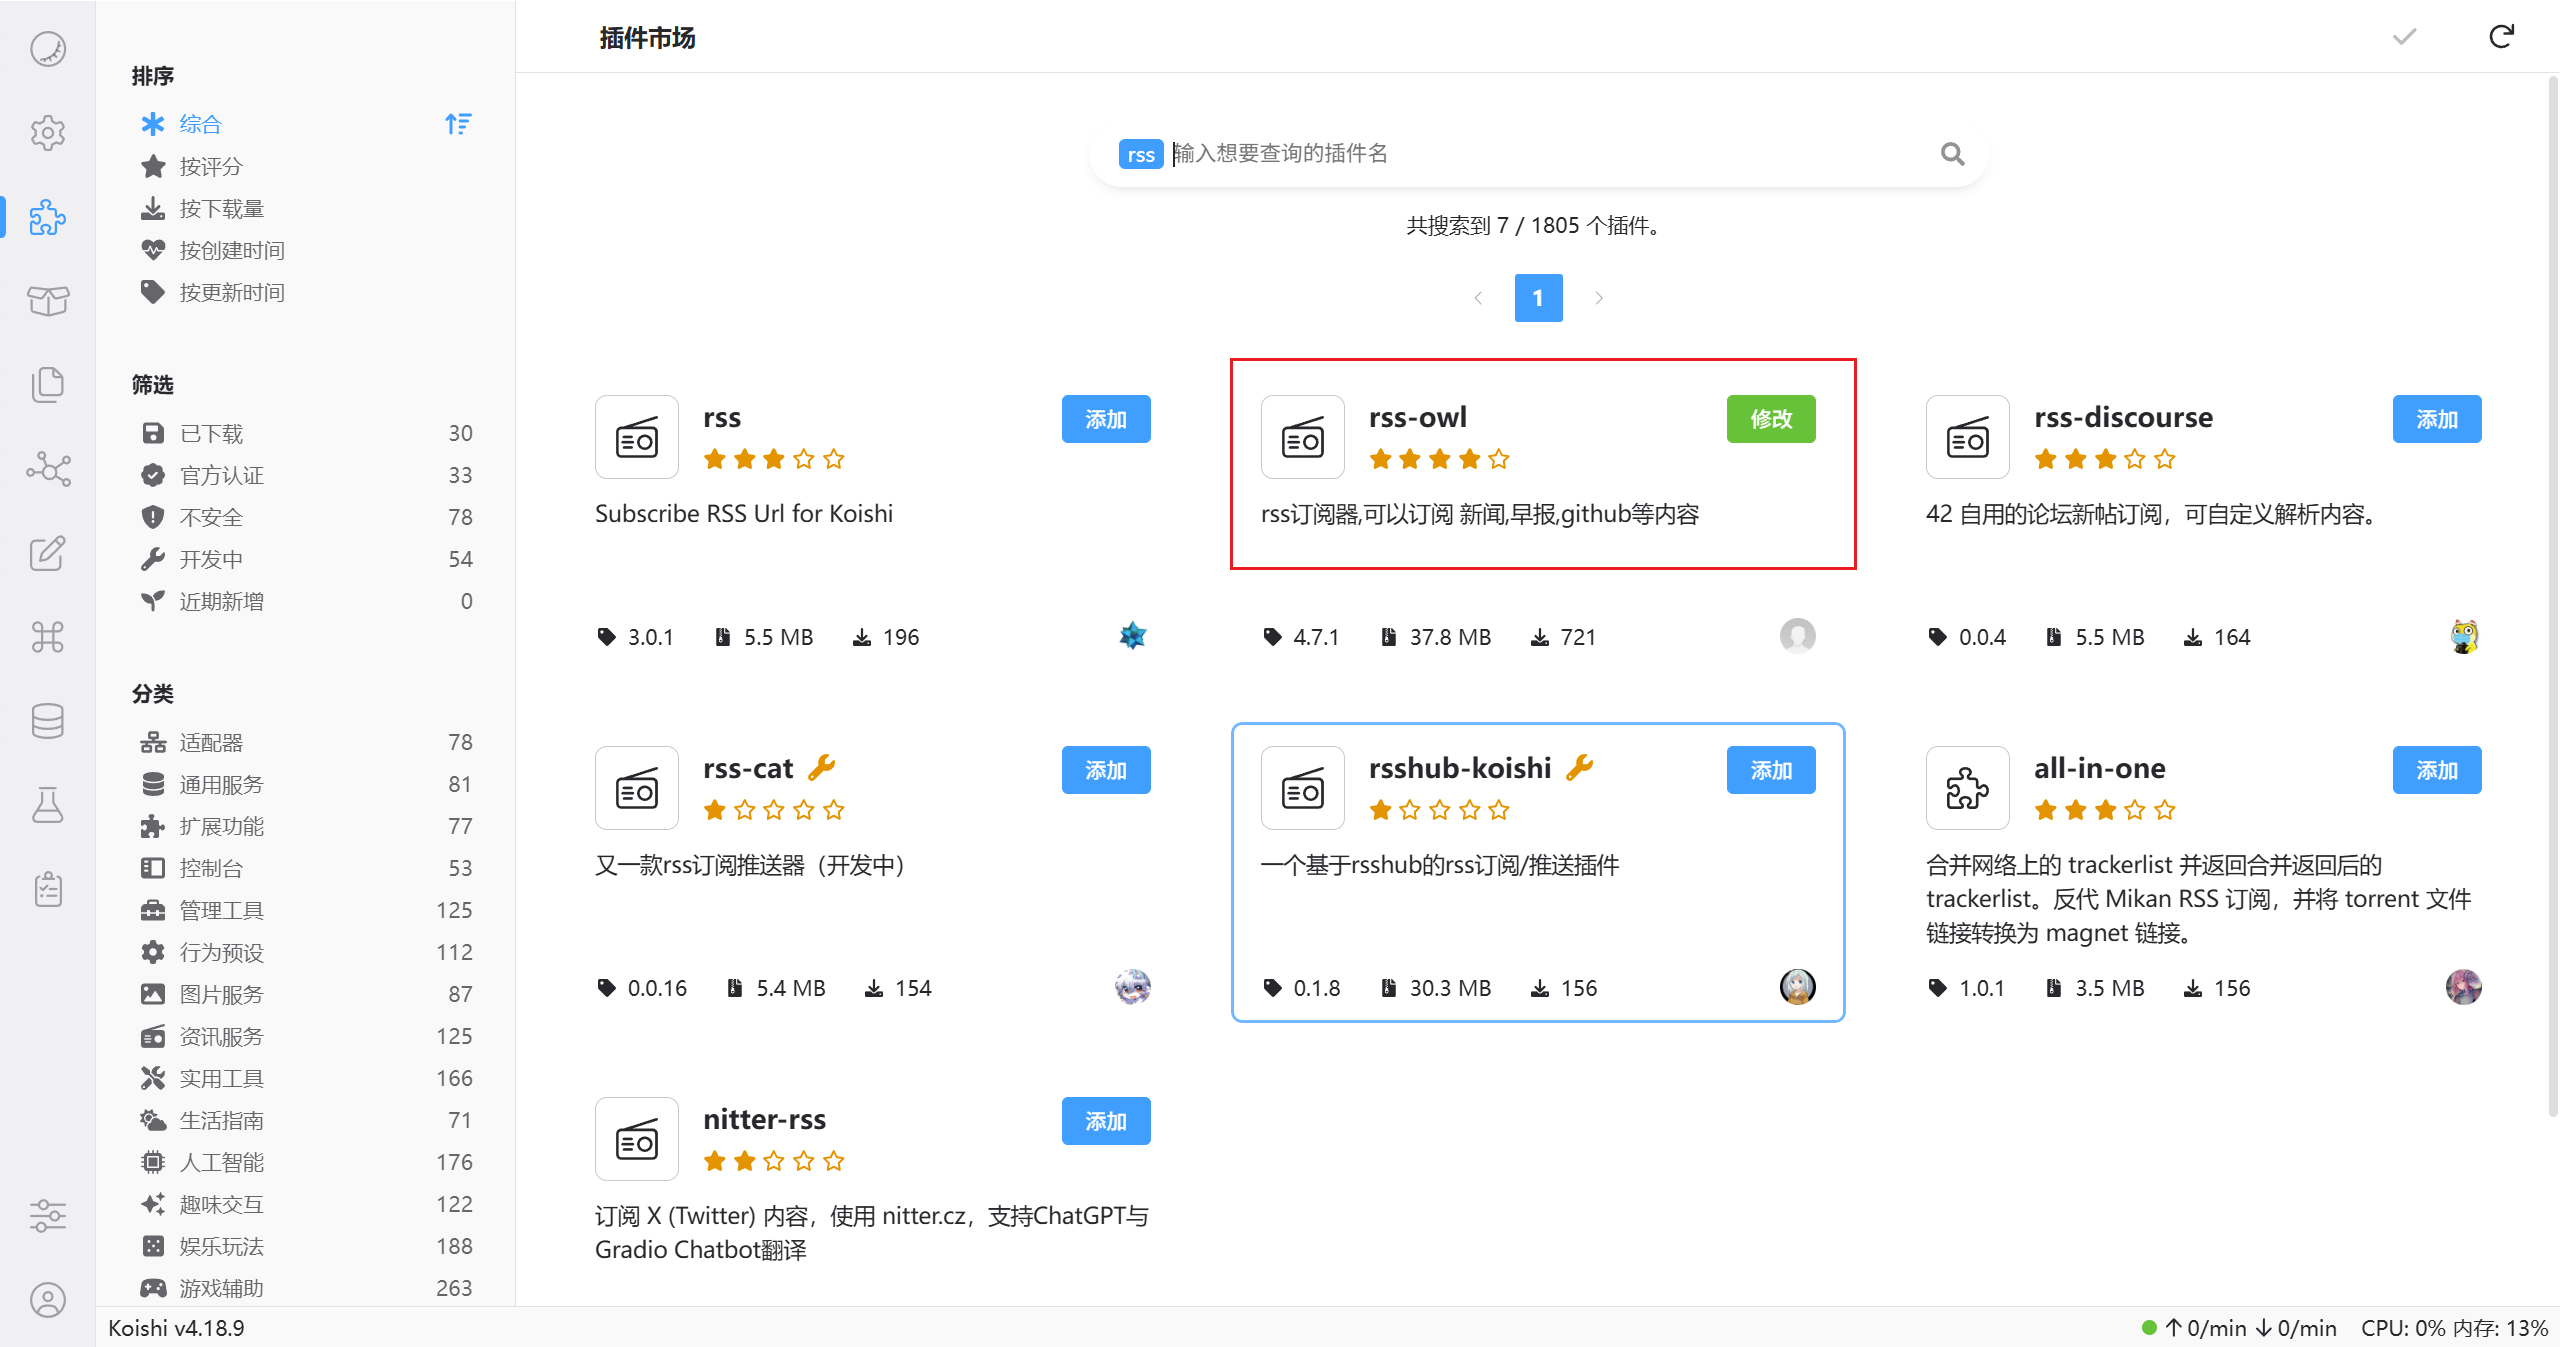Toggle the 官方认证 filter
The height and width of the screenshot is (1347, 2560).
coord(222,475)
